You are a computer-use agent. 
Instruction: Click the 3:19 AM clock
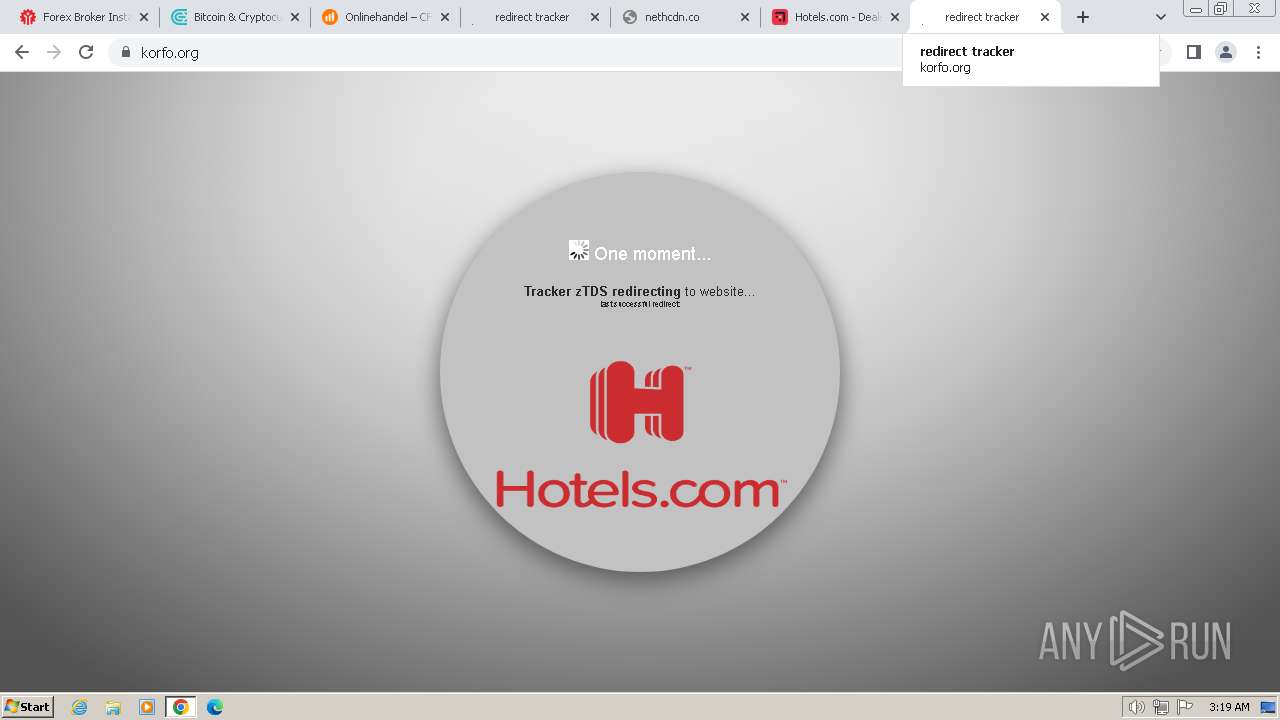coord(1229,707)
